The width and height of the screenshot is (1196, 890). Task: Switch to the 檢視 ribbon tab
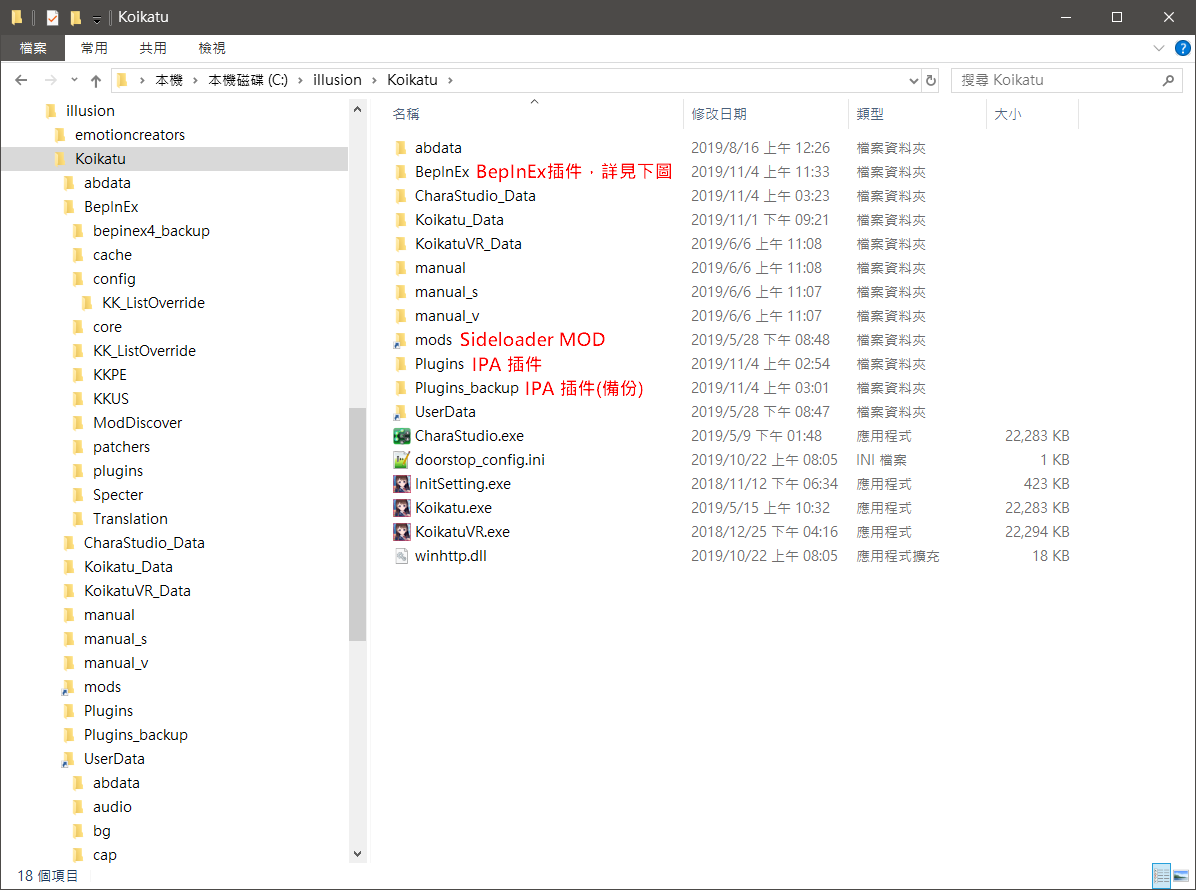[212, 48]
